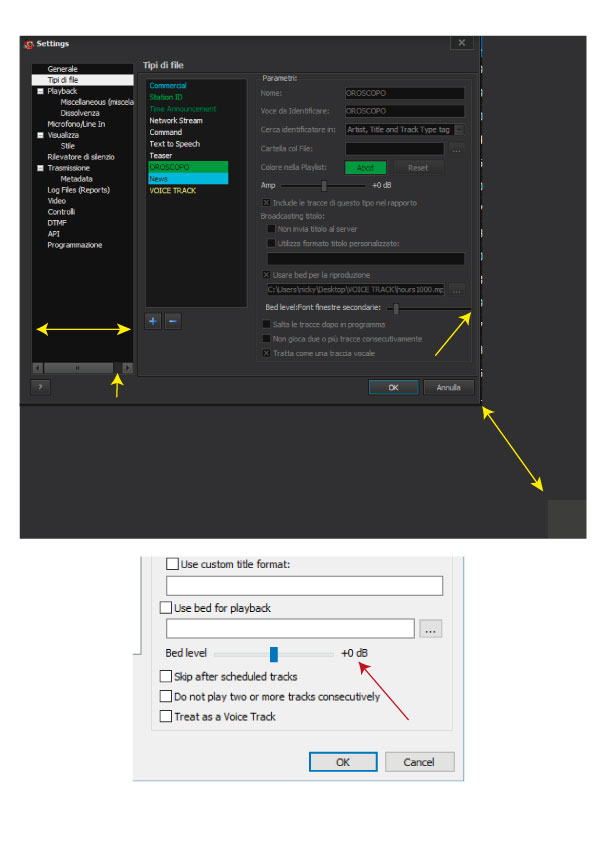
Task: Click the green Abcd playlist color swatch
Action: point(365,168)
